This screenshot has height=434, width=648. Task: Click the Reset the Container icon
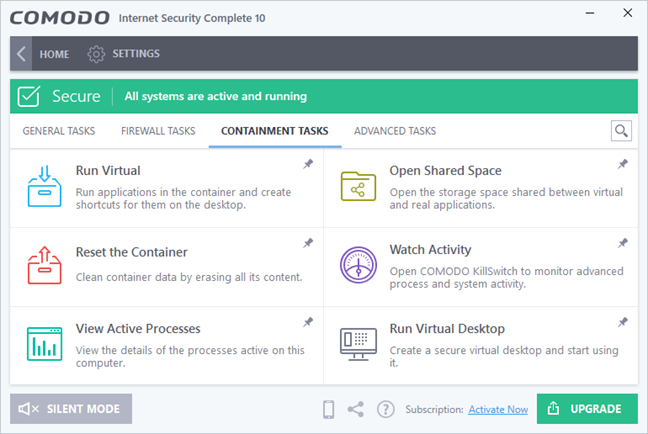point(42,265)
